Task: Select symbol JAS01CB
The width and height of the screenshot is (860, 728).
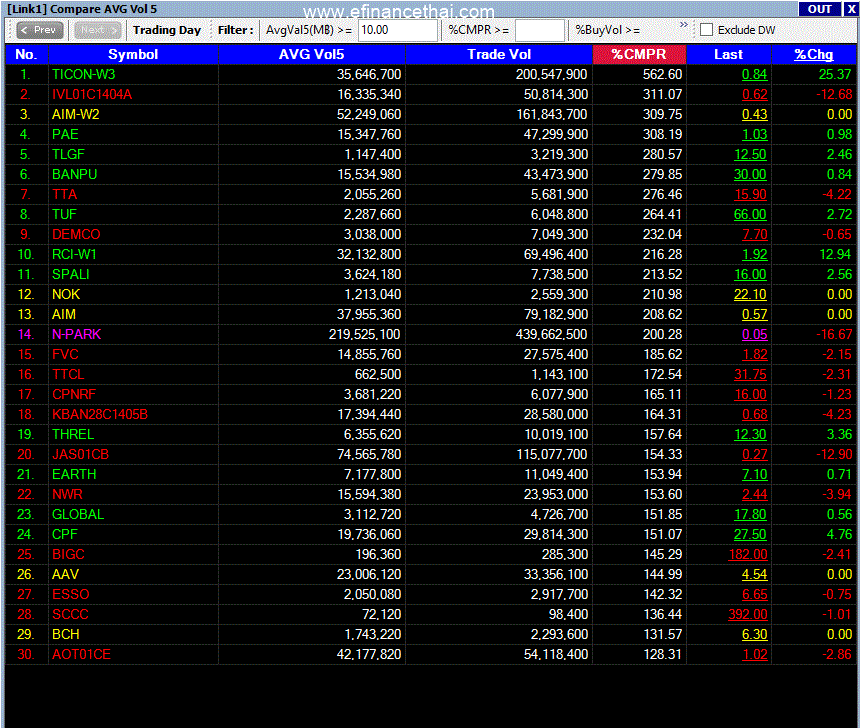Action: (x=81, y=454)
